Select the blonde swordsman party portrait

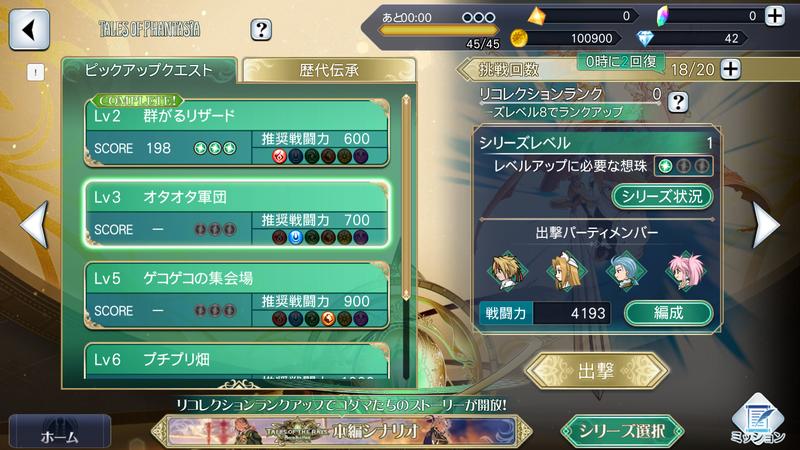pos(507,271)
